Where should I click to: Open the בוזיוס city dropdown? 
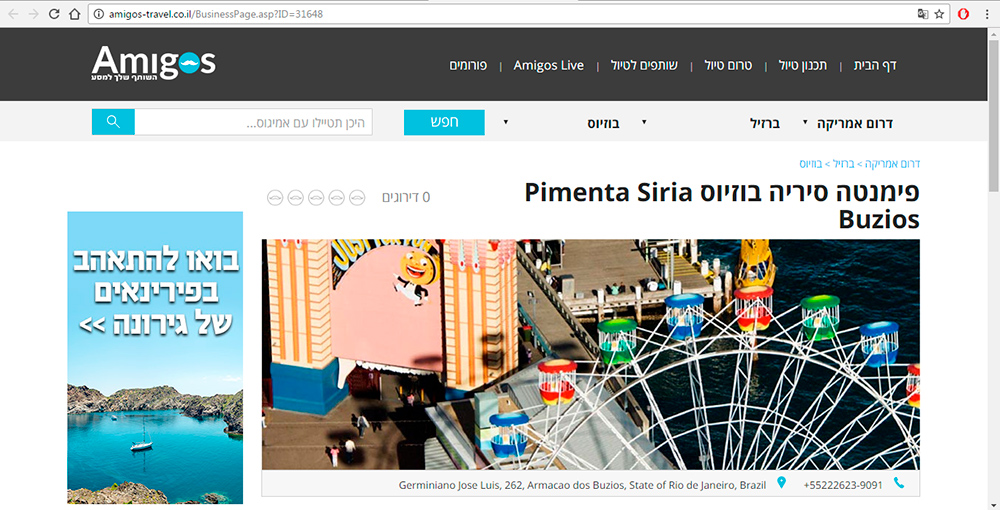pyautogui.click(x=561, y=123)
